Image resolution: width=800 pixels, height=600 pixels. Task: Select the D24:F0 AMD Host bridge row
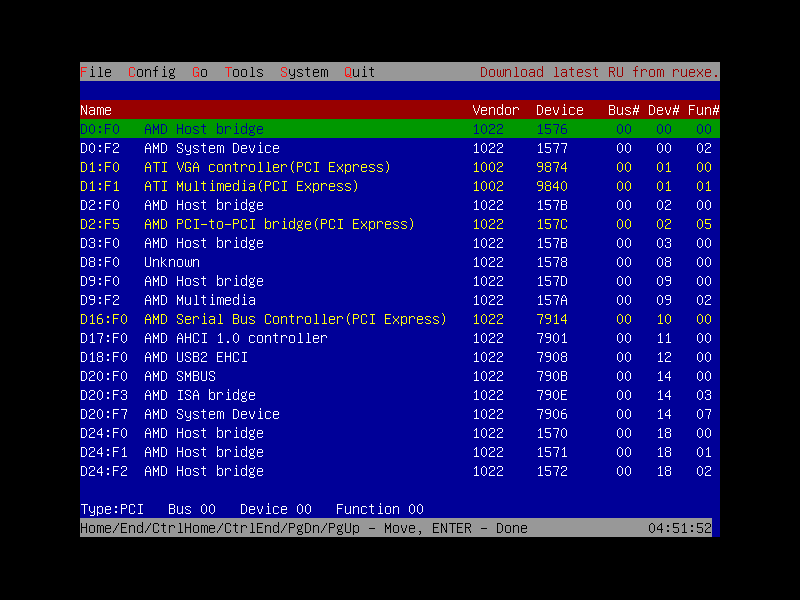pos(400,433)
